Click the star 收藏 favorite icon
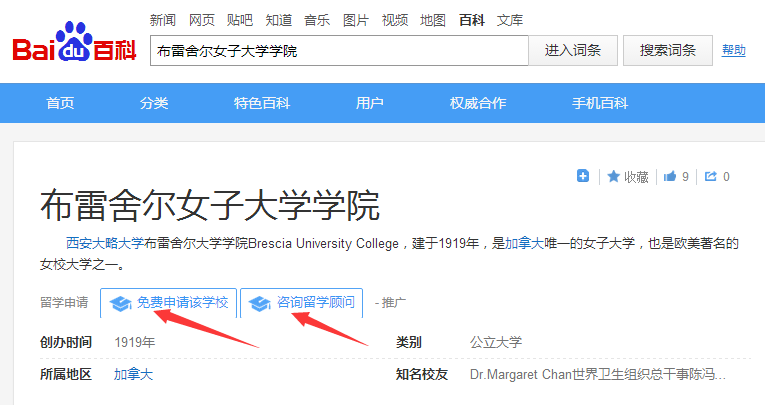765x405 pixels. [x=613, y=176]
